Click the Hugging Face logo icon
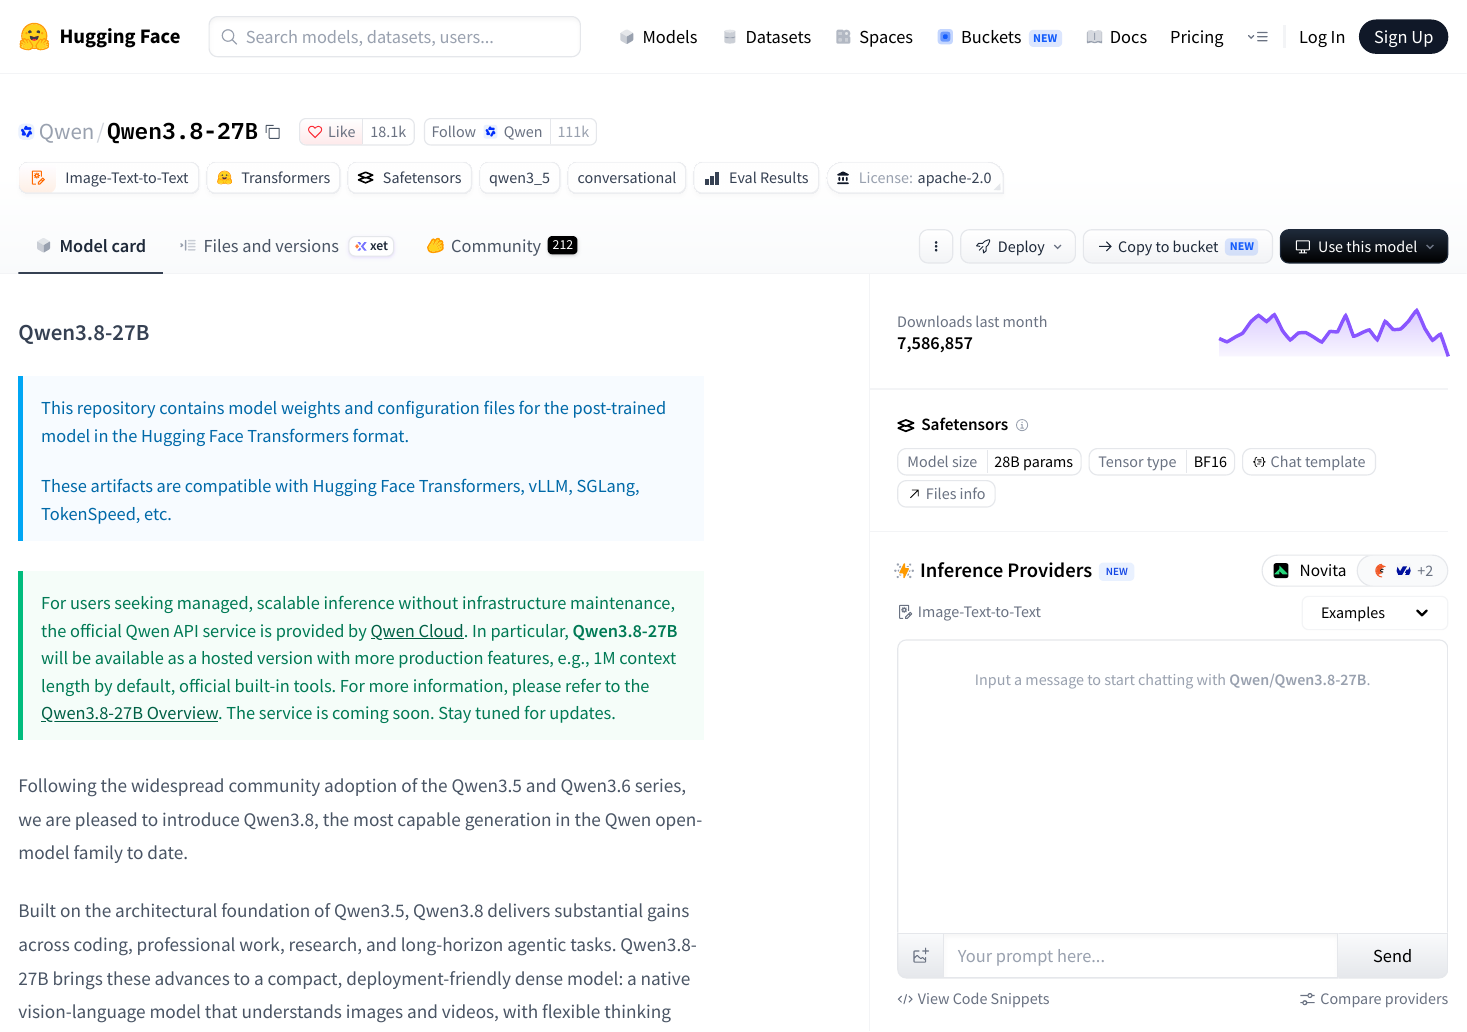The width and height of the screenshot is (1467, 1032). pos(34,37)
